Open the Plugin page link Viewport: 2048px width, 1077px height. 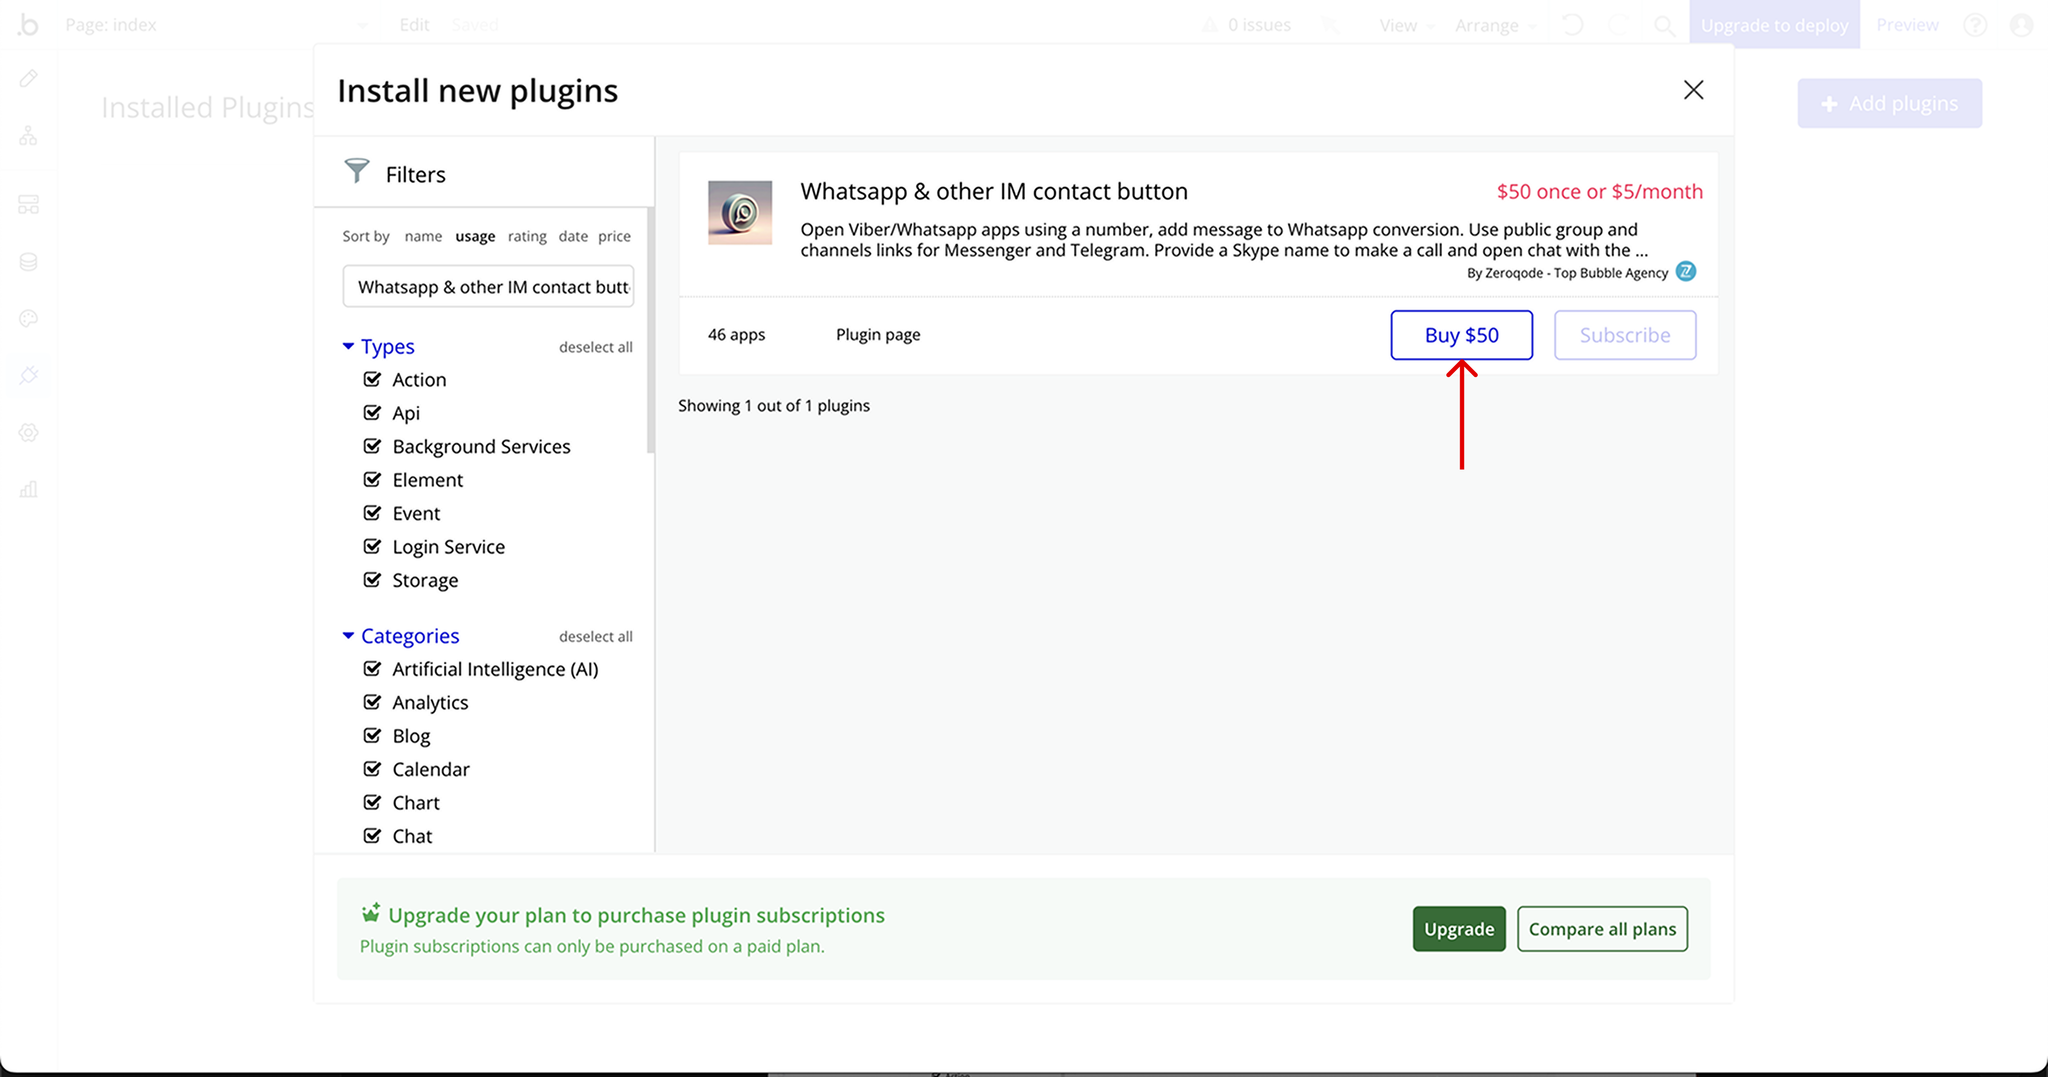[878, 335]
